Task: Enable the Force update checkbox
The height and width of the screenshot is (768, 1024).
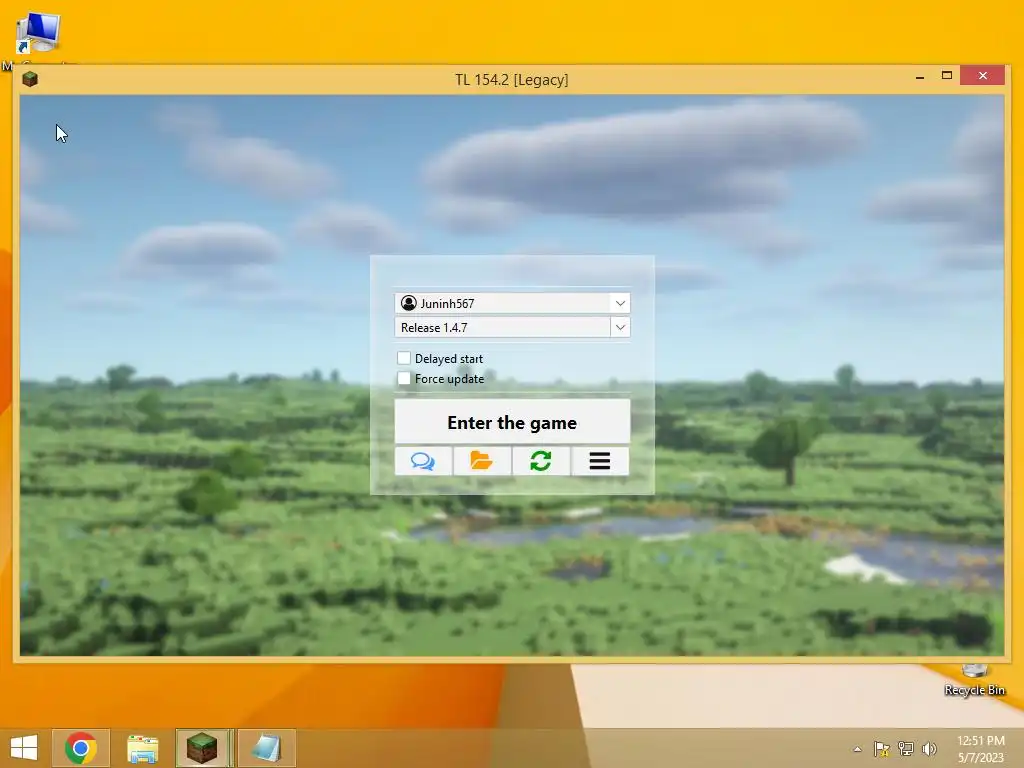Action: [404, 378]
